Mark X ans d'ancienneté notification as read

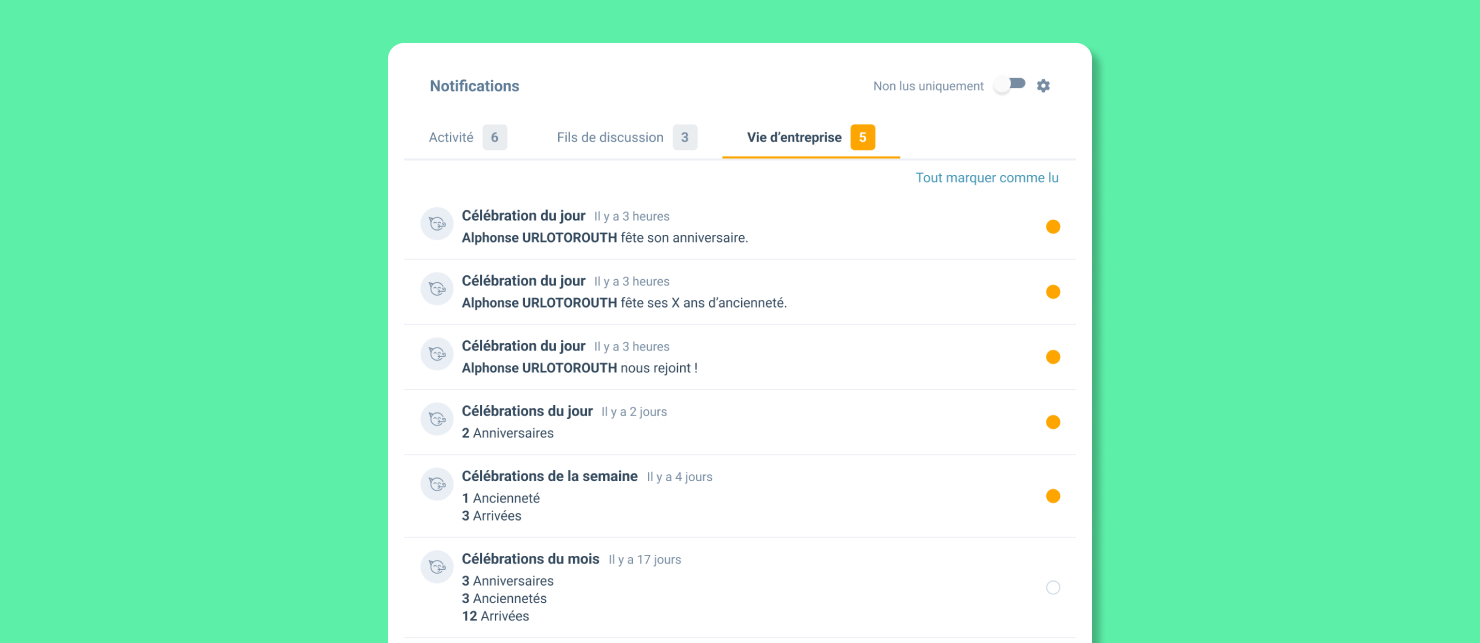1053,292
